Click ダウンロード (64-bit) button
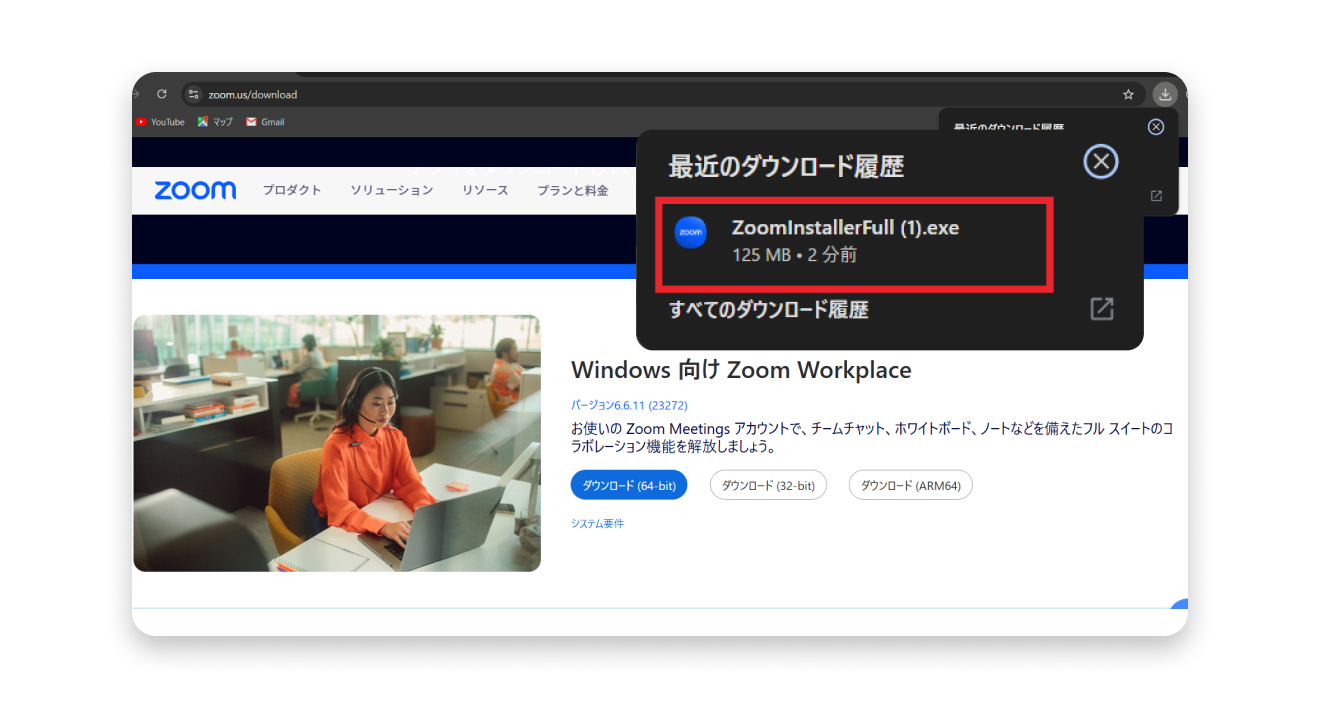The width and height of the screenshot is (1320, 708). [629, 486]
